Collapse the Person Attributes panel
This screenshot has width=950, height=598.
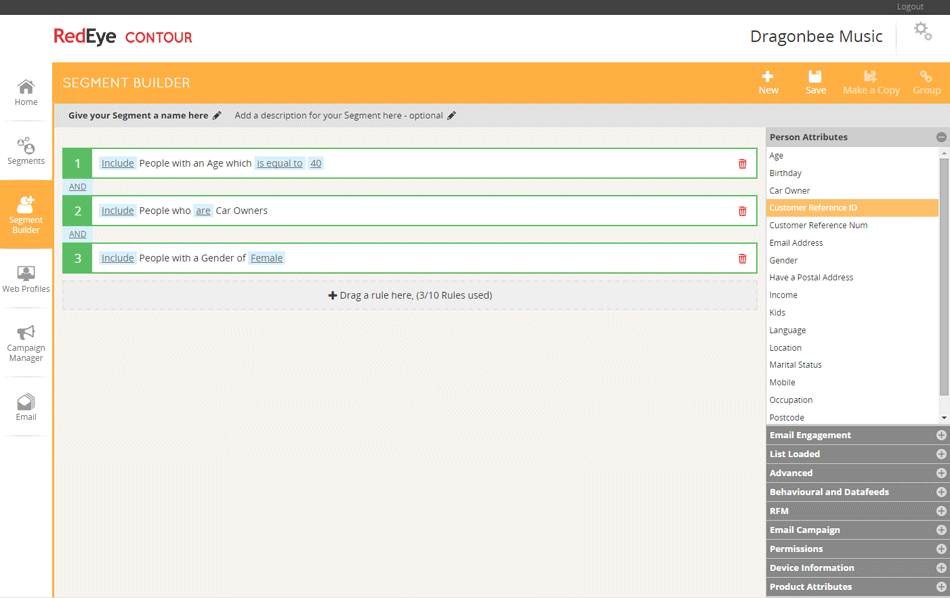(x=941, y=137)
